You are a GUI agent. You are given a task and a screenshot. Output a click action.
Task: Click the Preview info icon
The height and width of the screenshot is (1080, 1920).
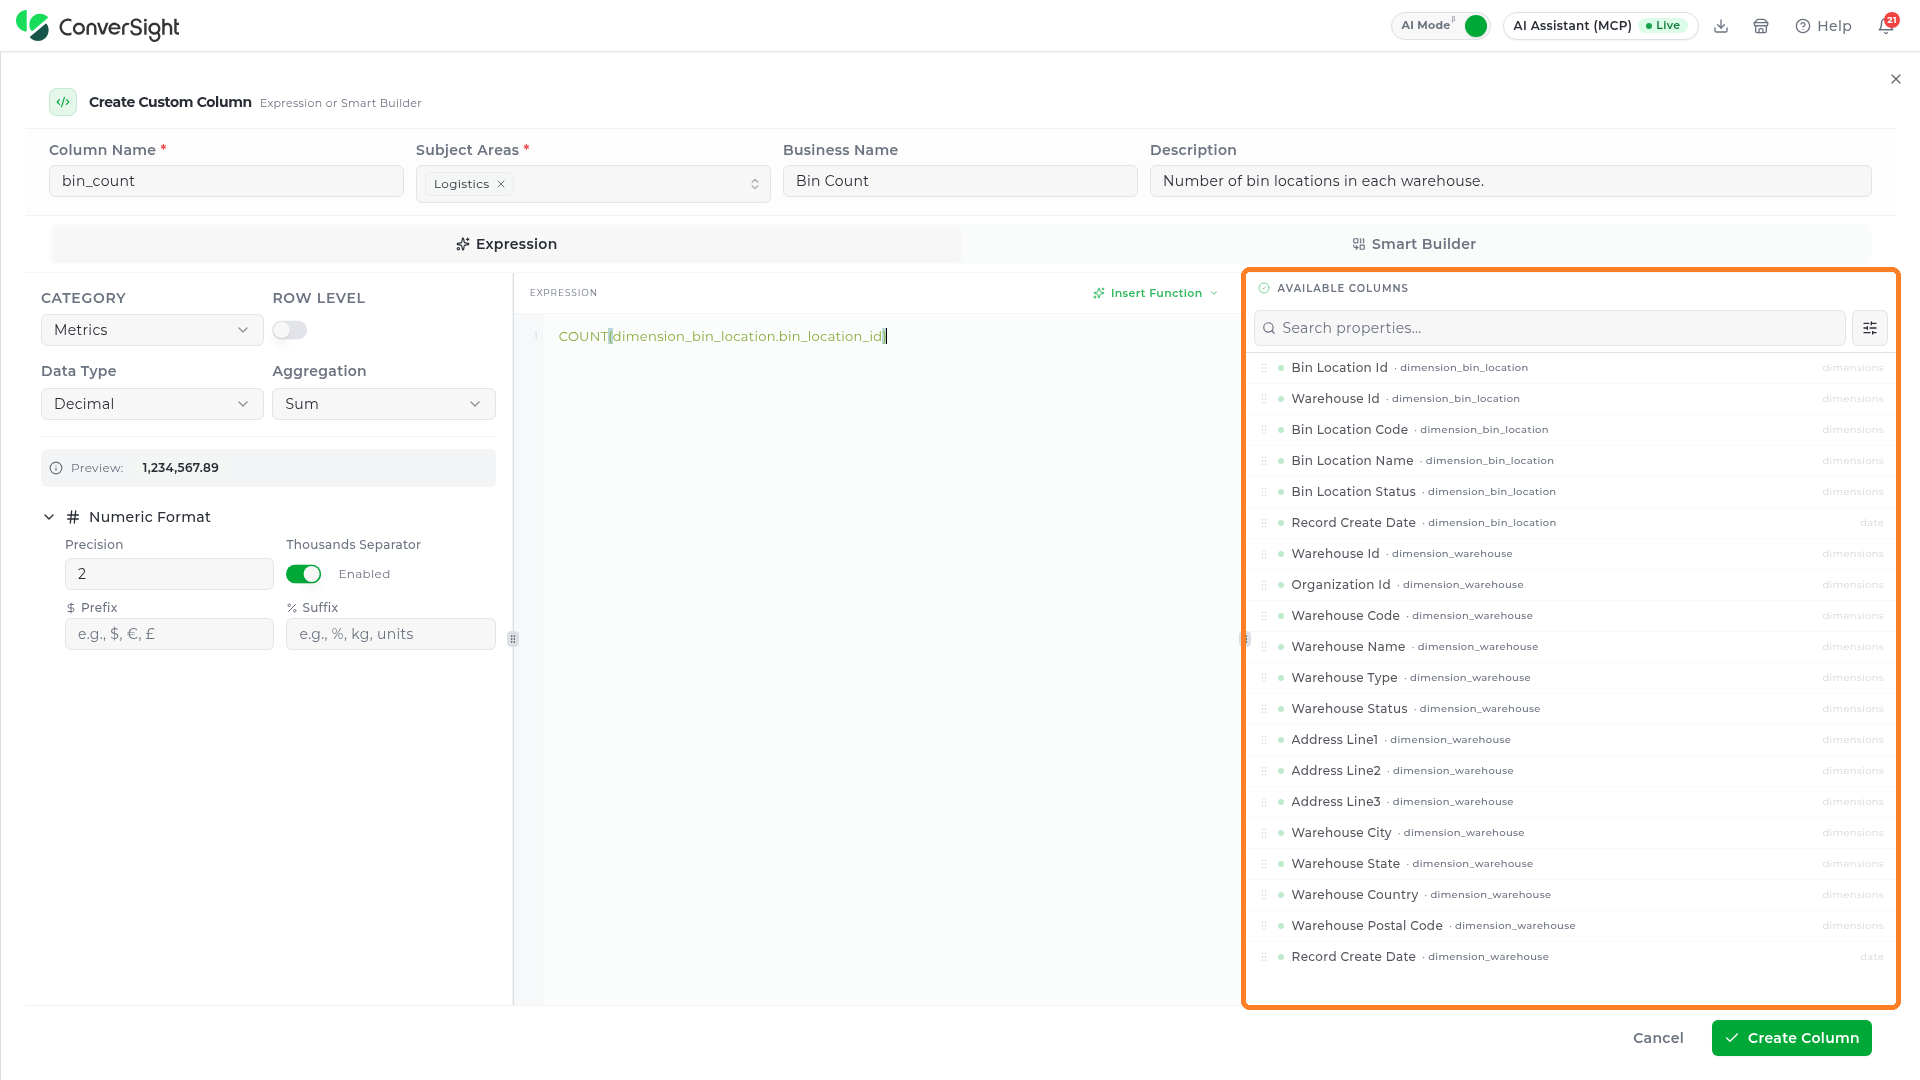tap(56, 468)
